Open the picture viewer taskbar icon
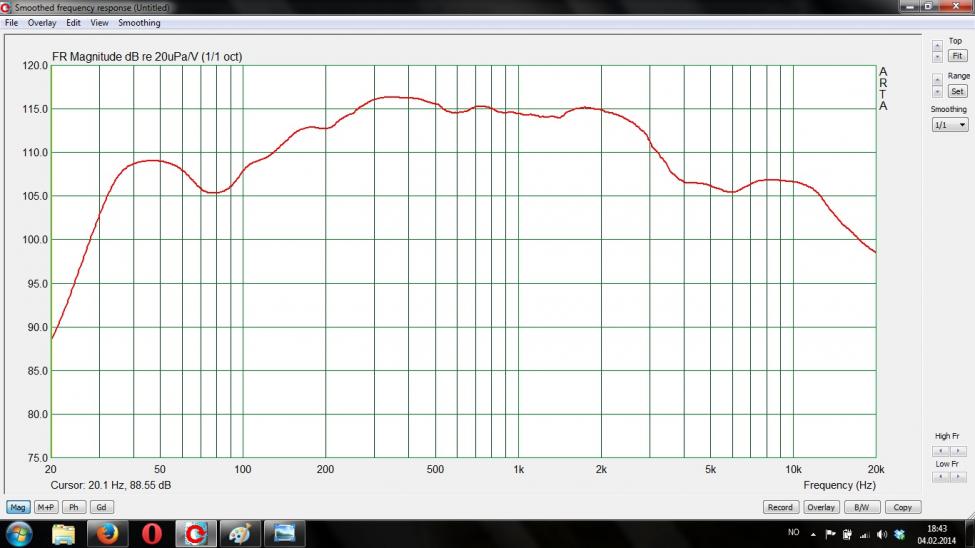 coord(284,534)
